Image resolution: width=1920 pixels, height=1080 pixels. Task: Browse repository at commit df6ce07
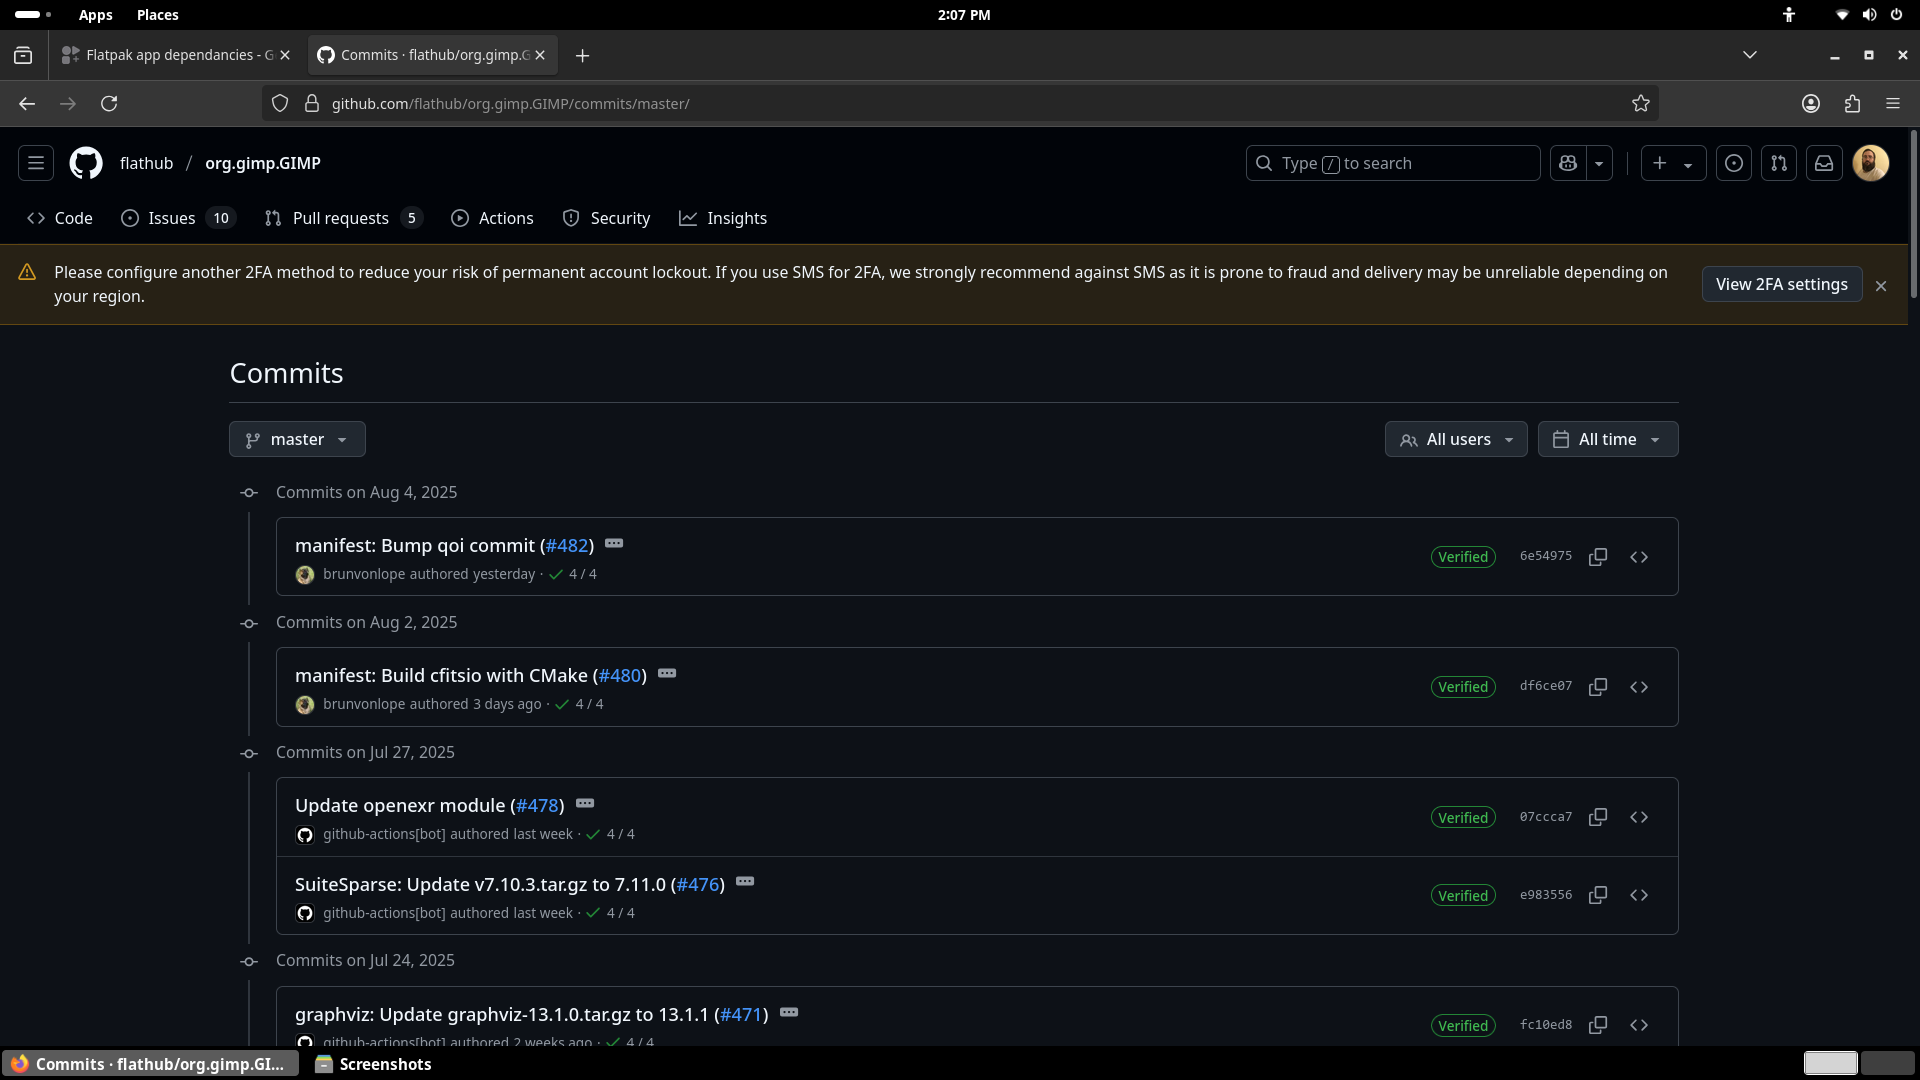(x=1638, y=687)
